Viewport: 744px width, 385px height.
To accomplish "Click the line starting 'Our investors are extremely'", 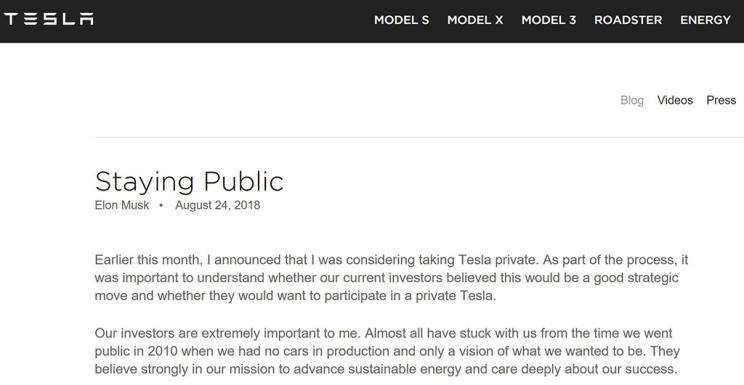I will [383, 333].
